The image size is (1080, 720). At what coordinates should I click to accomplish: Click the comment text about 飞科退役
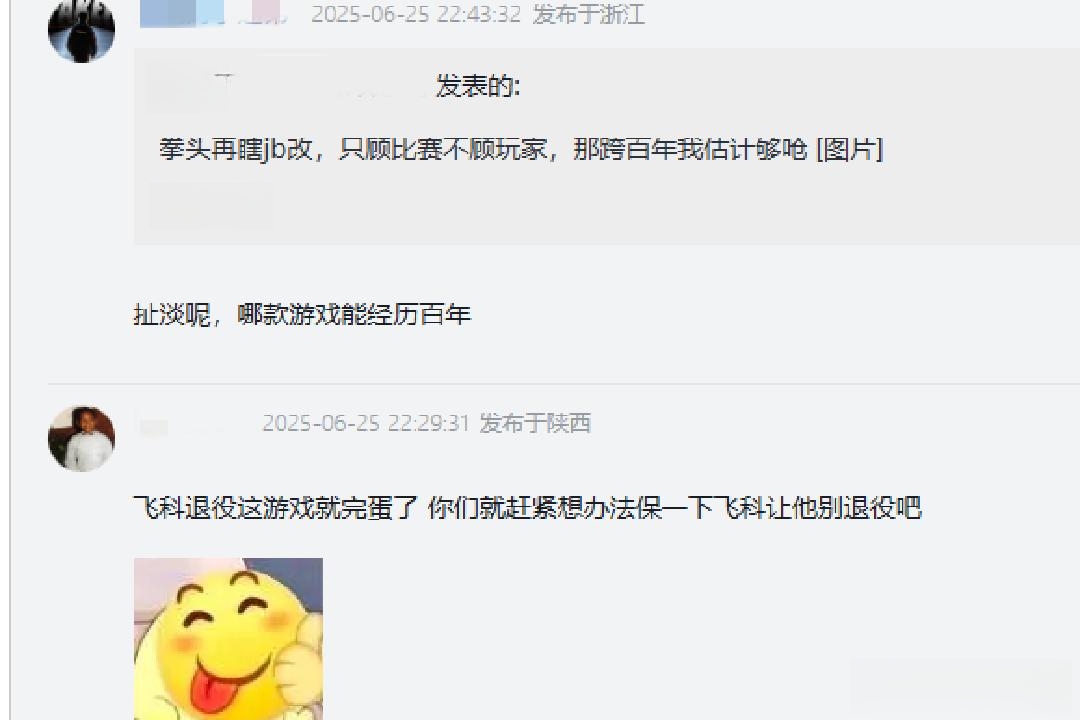[x=528, y=508]
